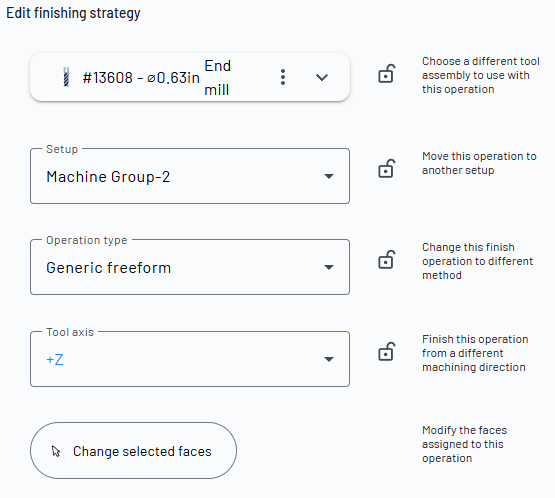Image resolution: width=555 pixels, height=498 pixels.
Task: Click the End mill tool type text
Action: (217, 78)
